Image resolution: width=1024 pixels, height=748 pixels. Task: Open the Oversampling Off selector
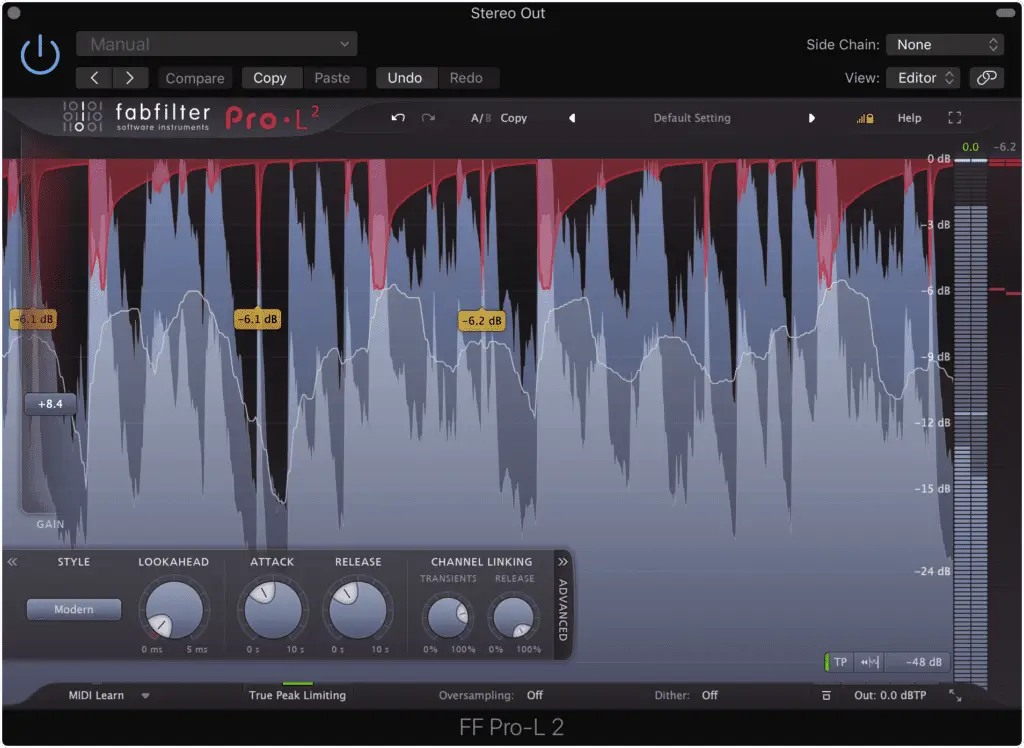click(535, 696)
